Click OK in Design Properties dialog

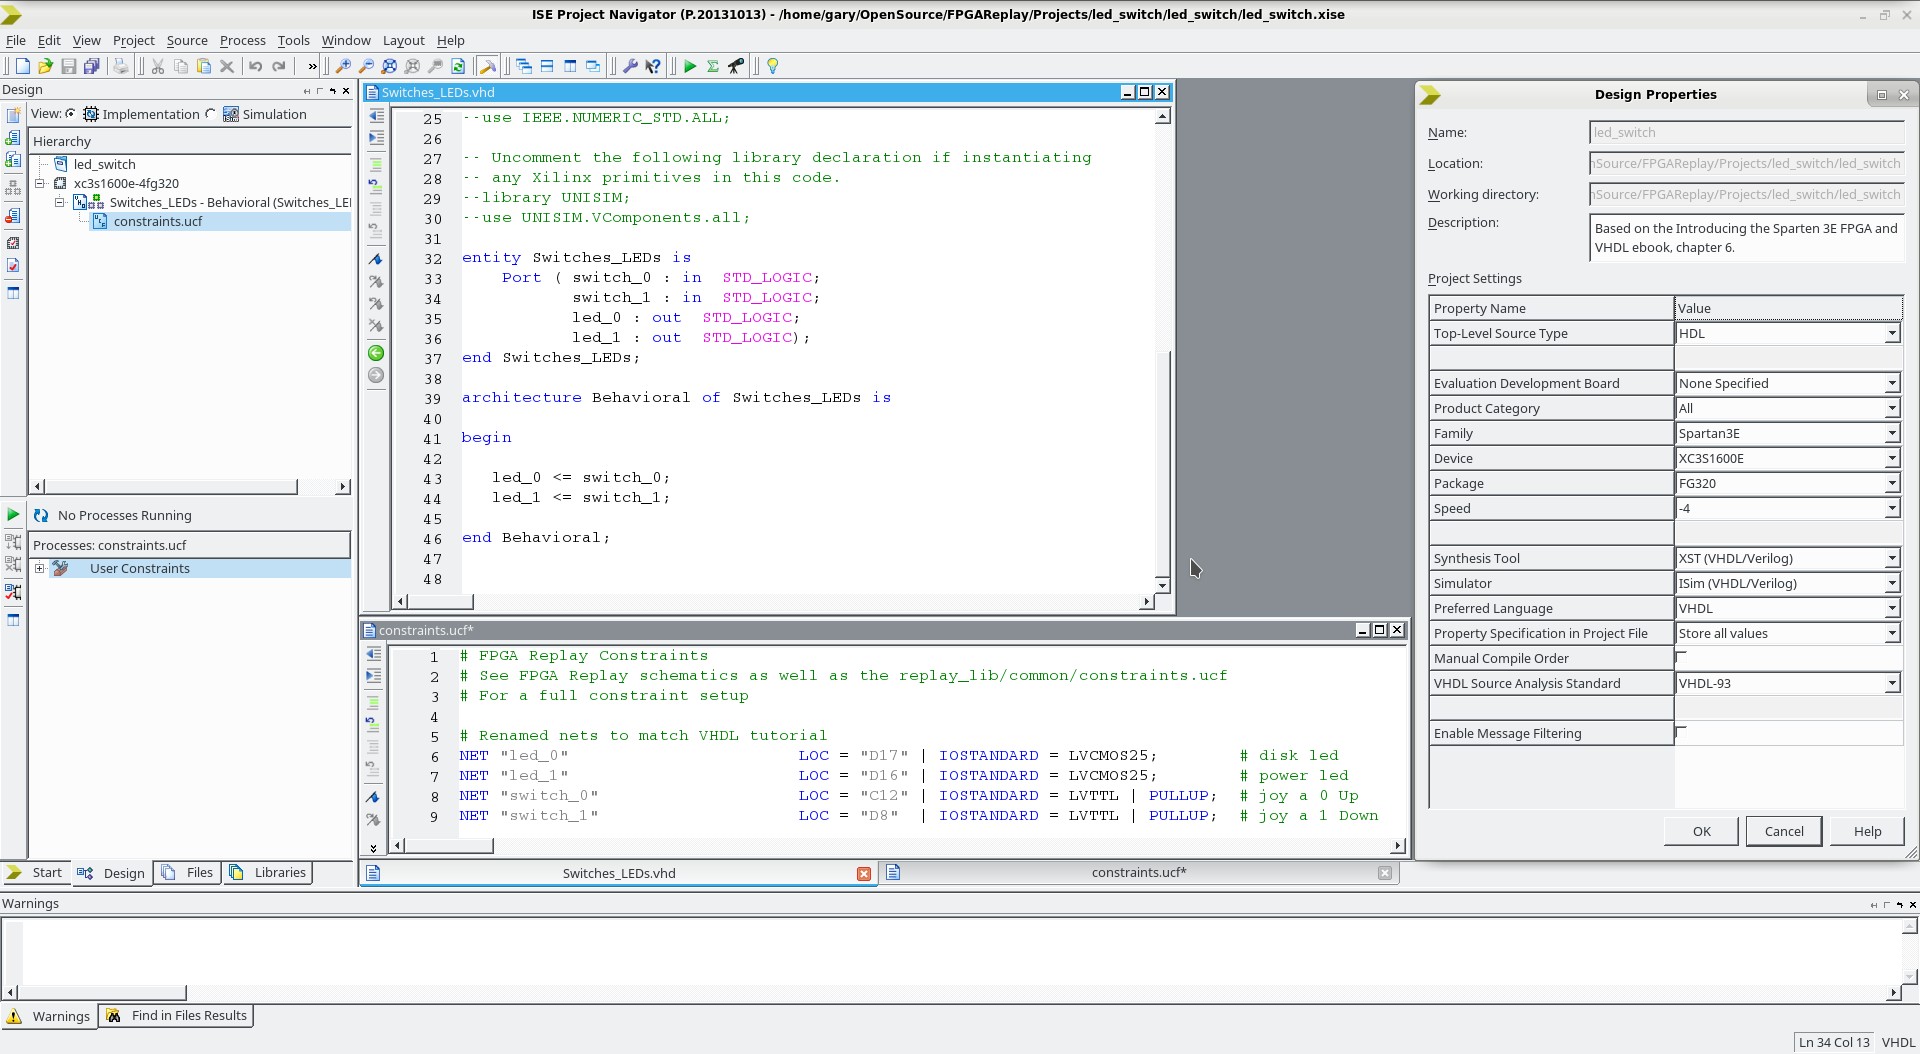click(1701, 831)
